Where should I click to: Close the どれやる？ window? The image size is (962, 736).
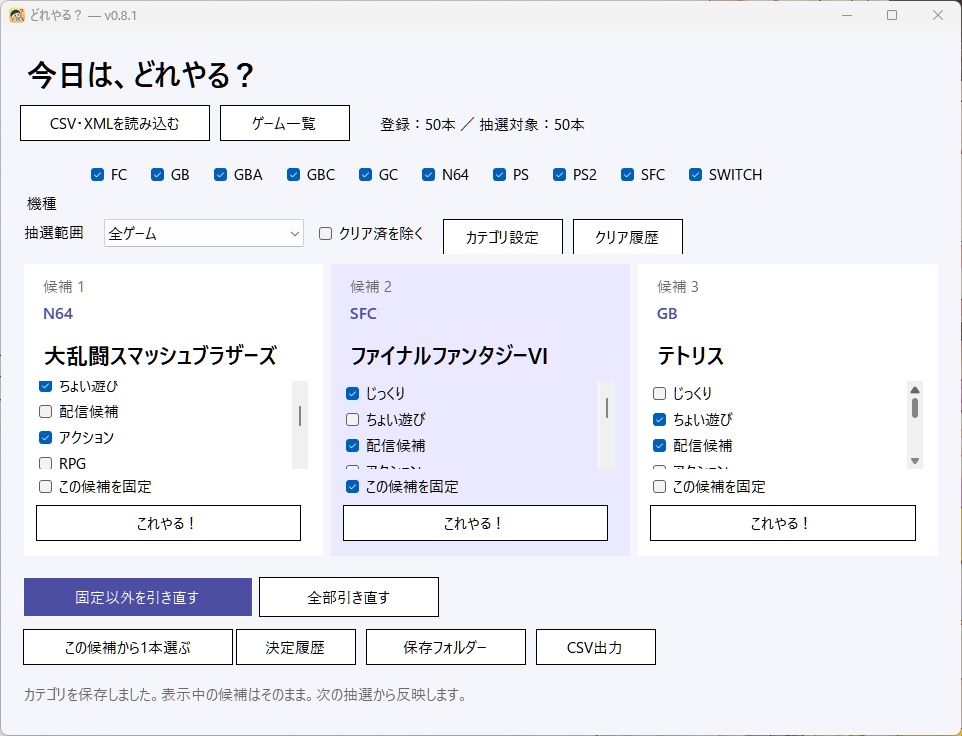(x=938, y=15)
